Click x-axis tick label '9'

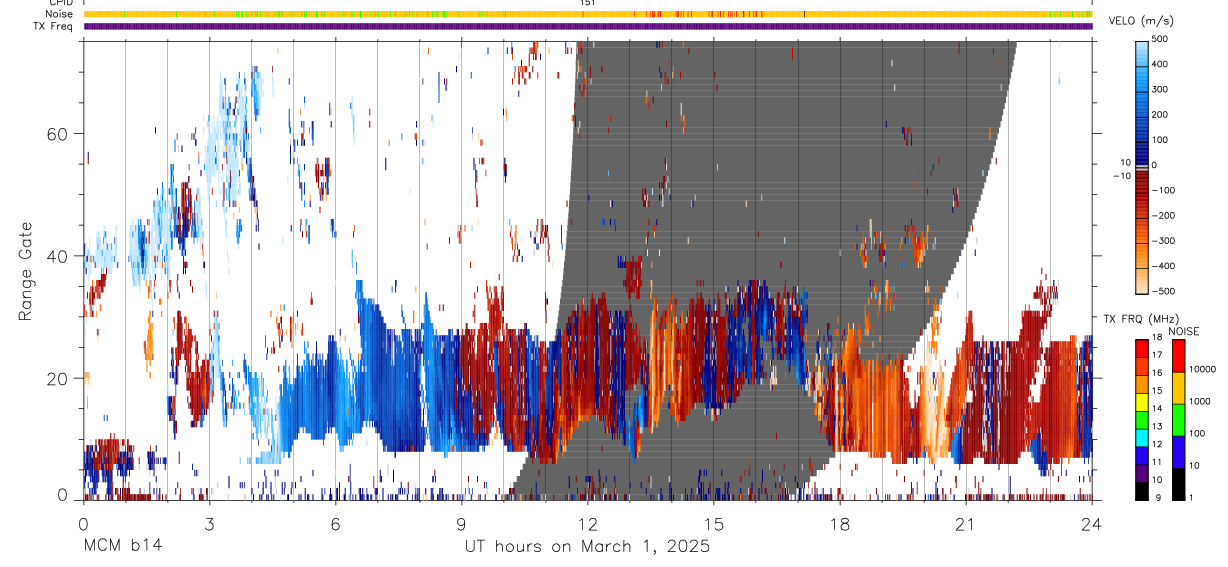click(462, 523)
